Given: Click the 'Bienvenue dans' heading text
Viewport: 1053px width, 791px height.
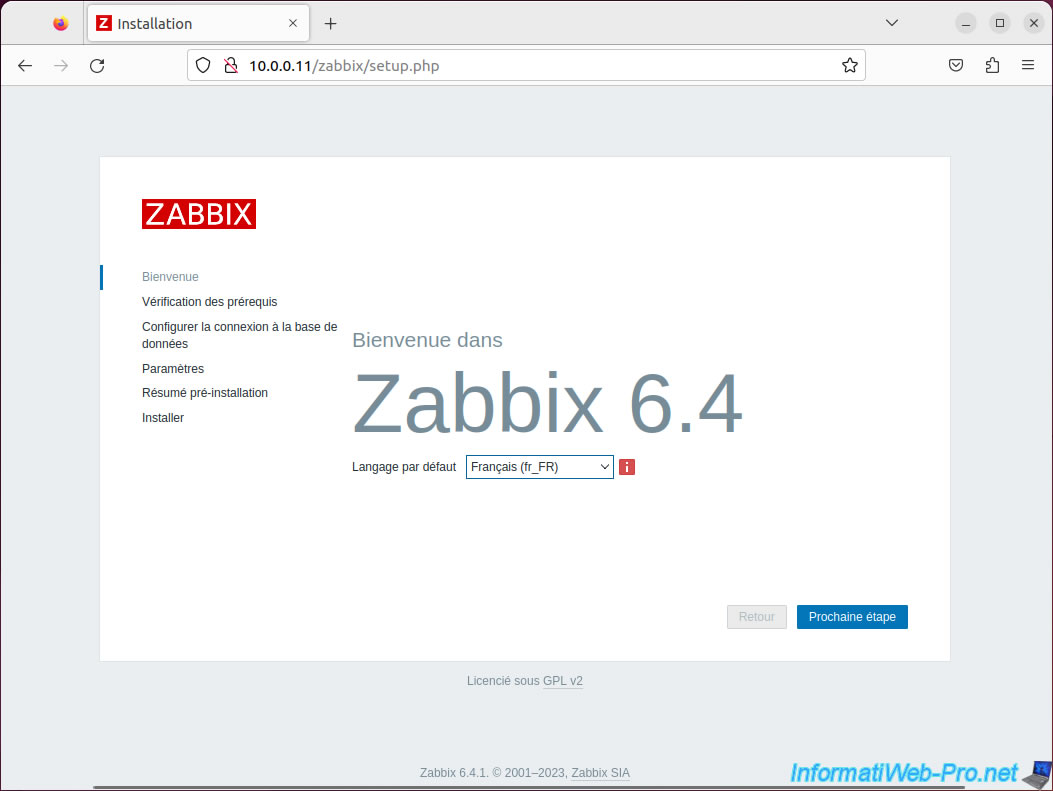Looking at the screenshot, I should point(427,340).
